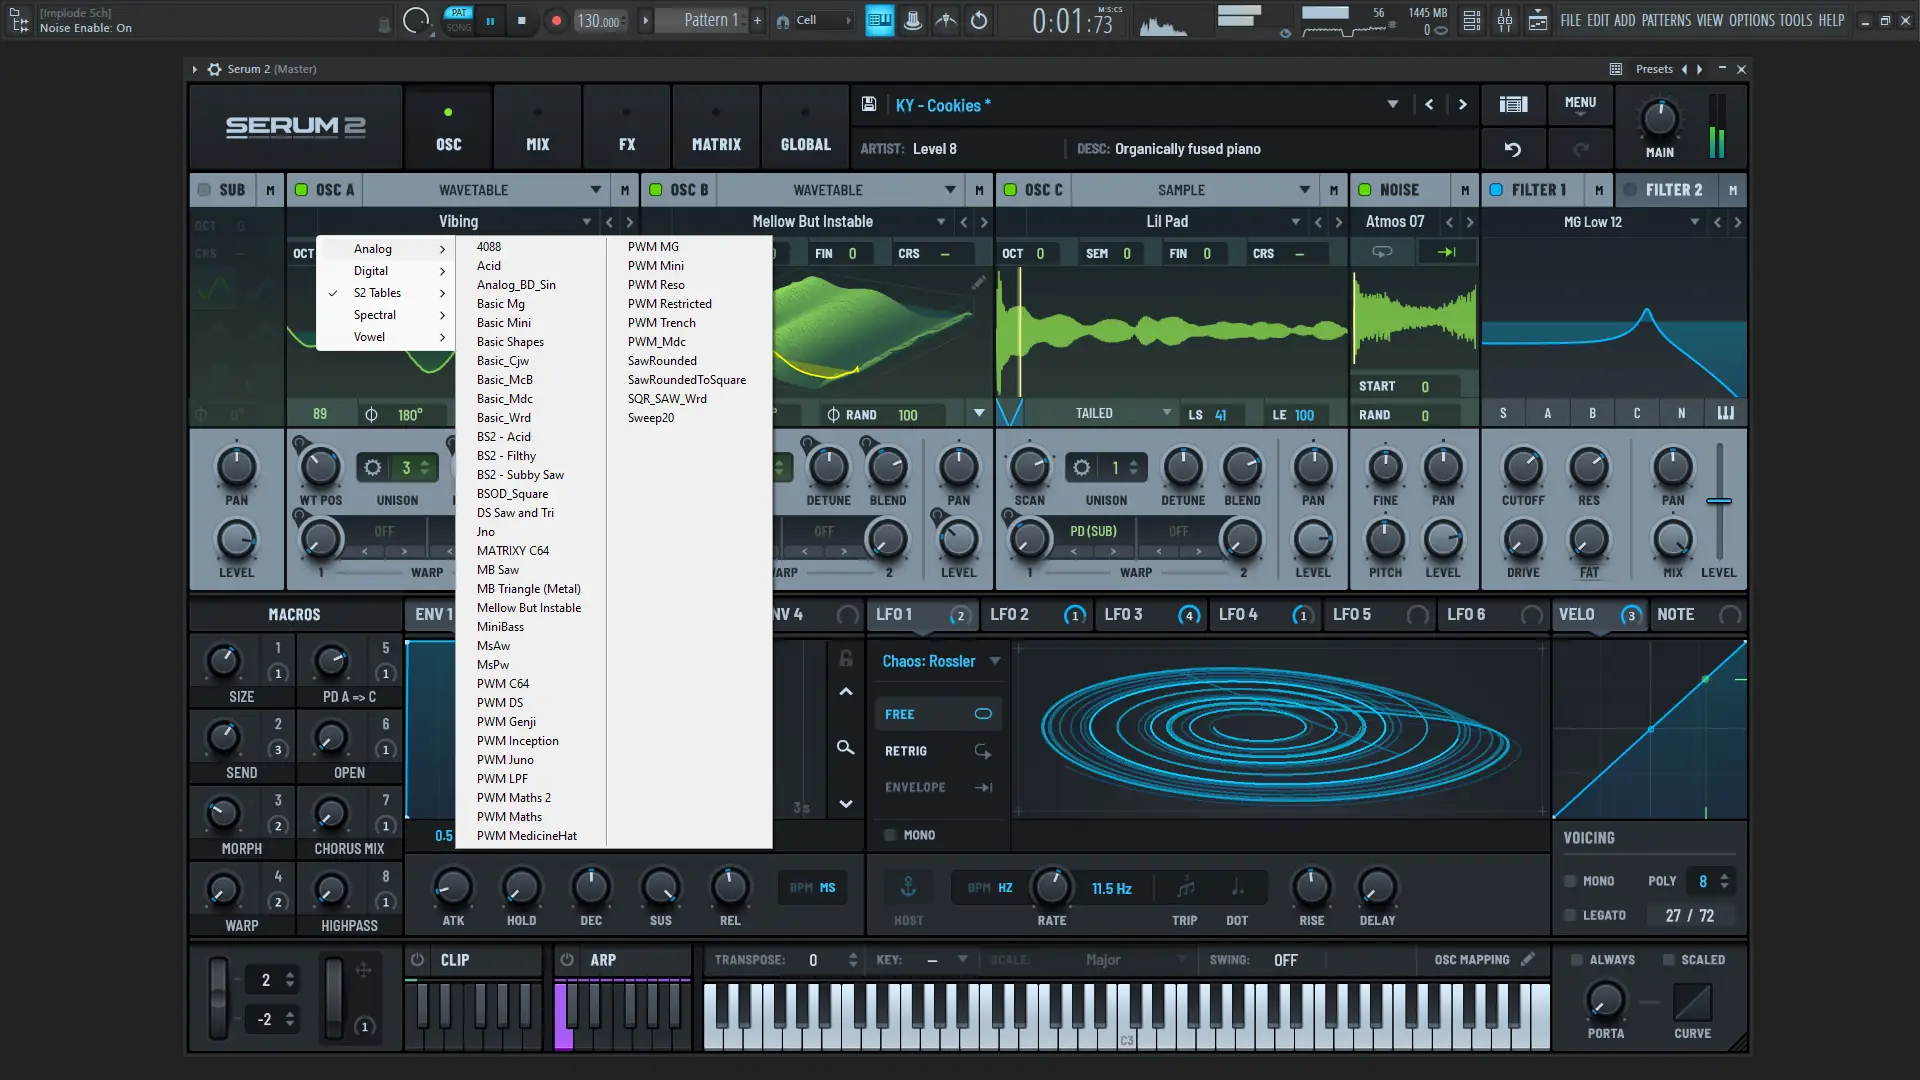Enable the SUB oscillator toggle

[x=205, y=190]
